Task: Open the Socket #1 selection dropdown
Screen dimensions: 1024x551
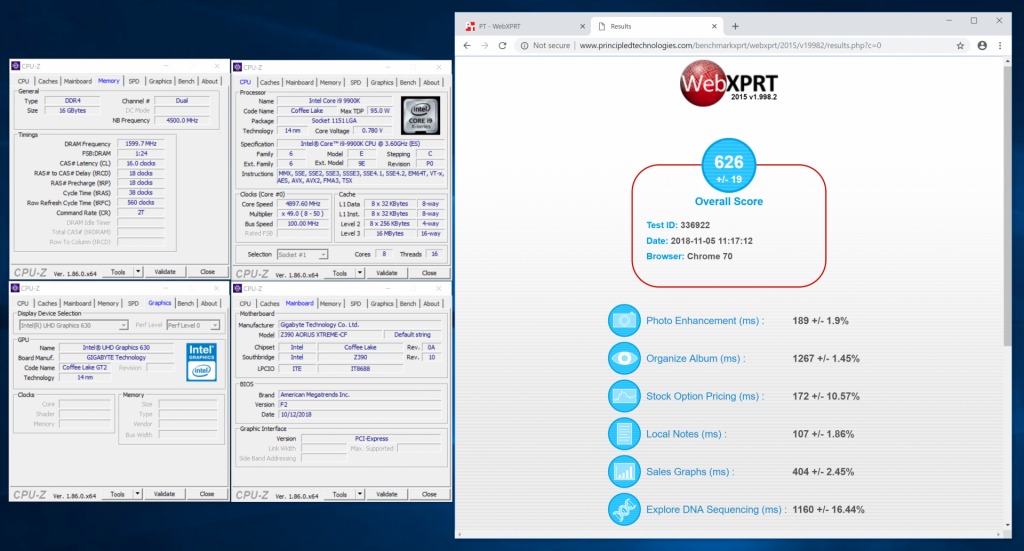Action: (x=302, y=255)
